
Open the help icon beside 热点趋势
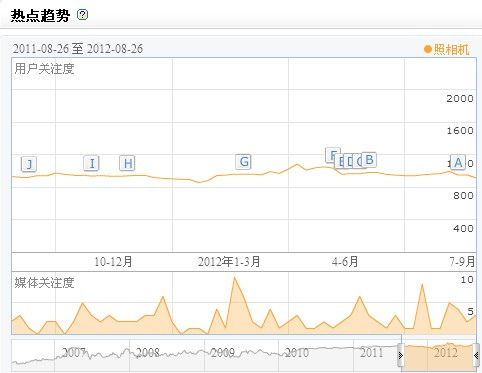(82, 15)
